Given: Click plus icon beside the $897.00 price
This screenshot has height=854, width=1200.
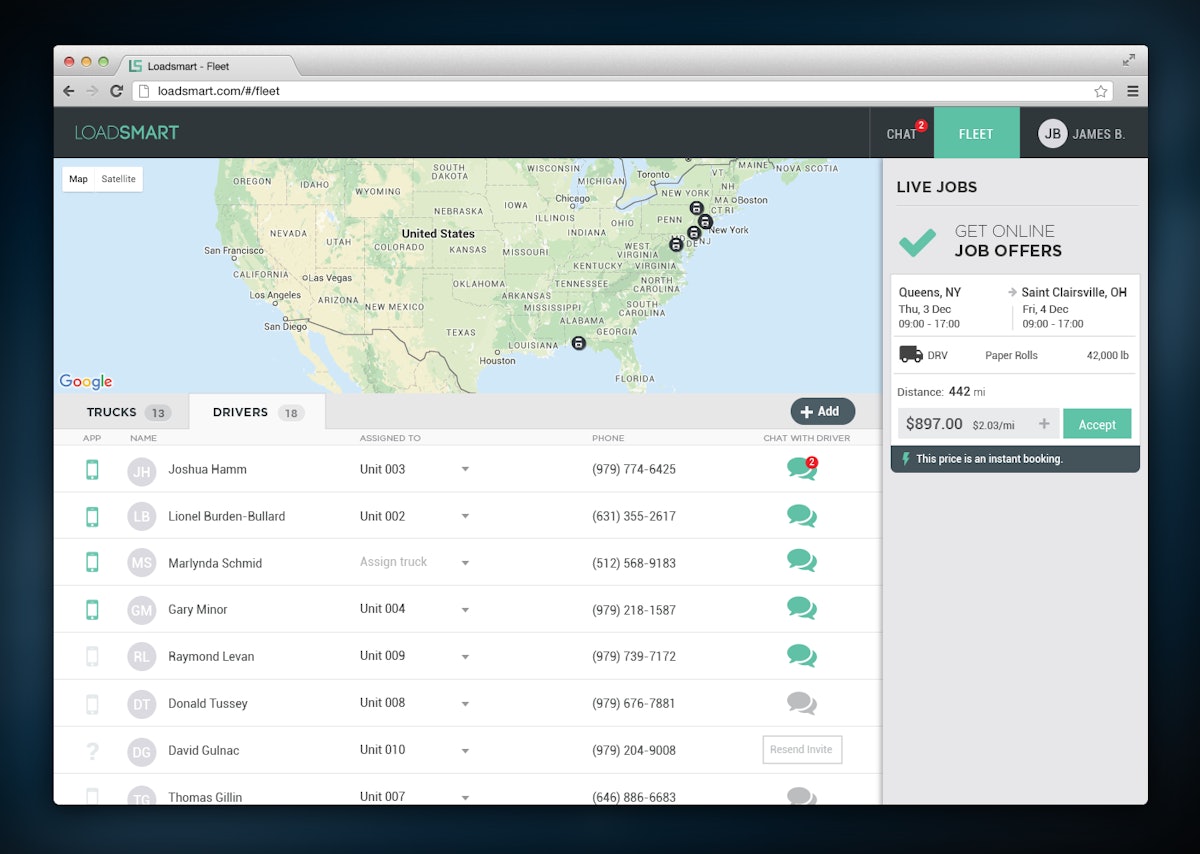Looking at the screenshot, I should tap(1044, 424).
